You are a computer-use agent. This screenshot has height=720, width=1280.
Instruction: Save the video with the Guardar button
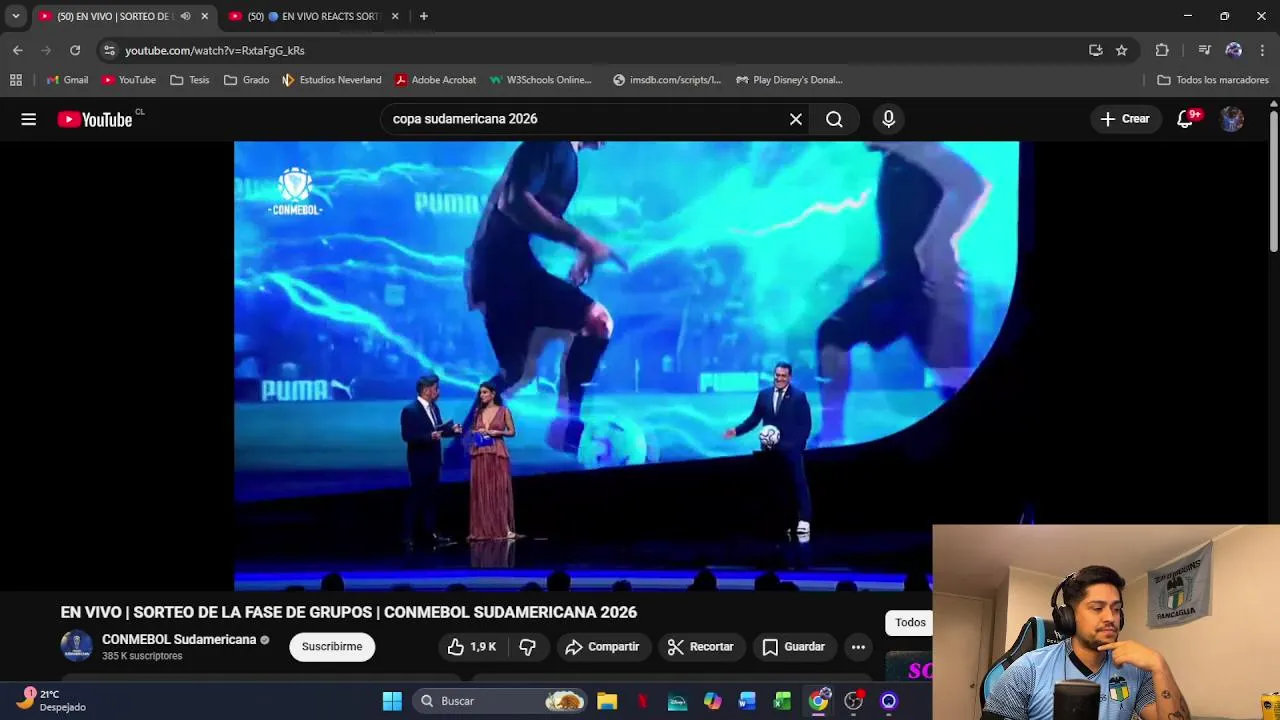794,647
